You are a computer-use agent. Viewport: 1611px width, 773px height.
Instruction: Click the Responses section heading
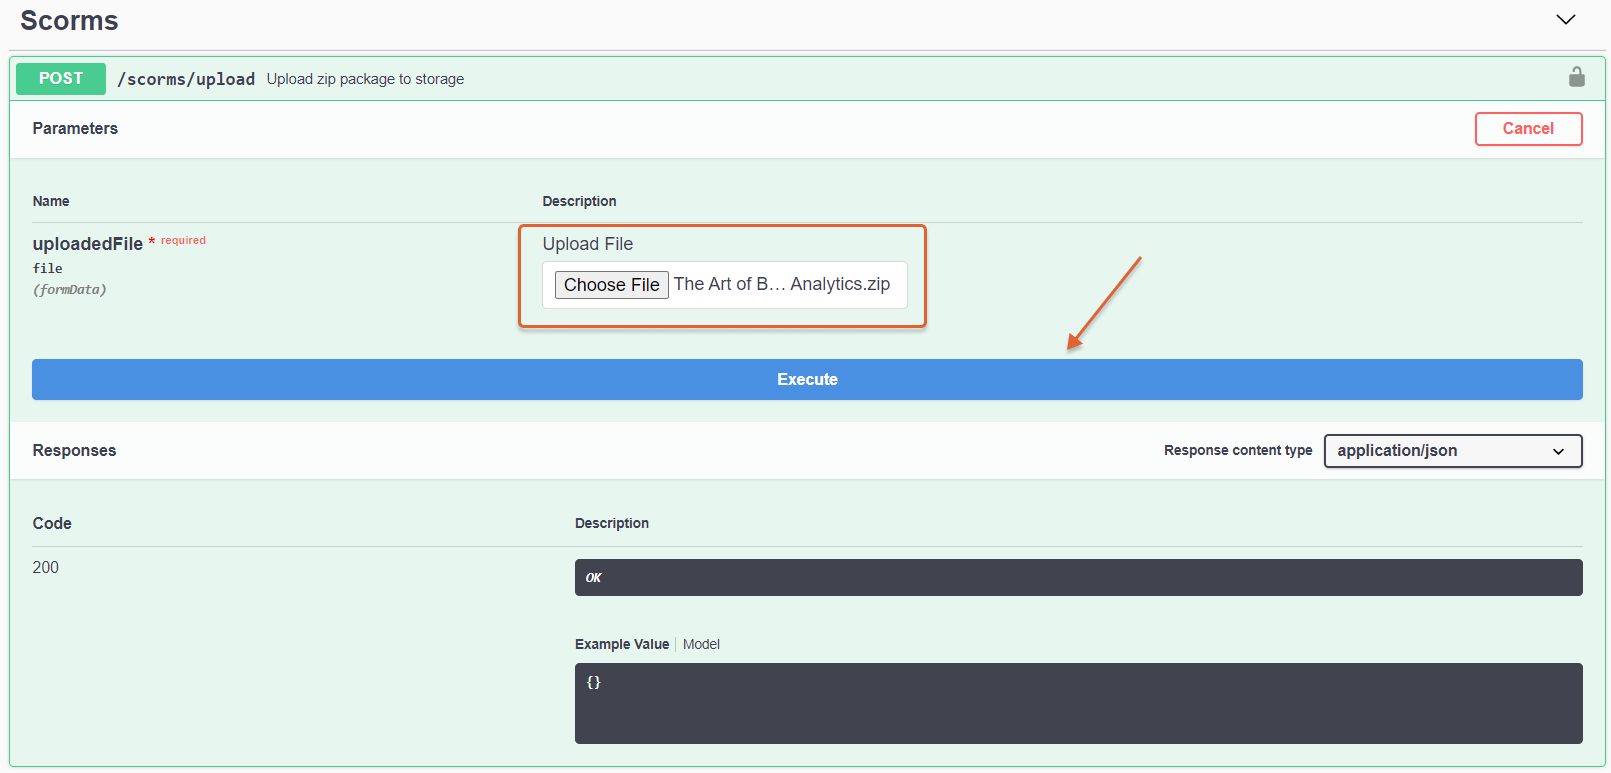point(74,451)
